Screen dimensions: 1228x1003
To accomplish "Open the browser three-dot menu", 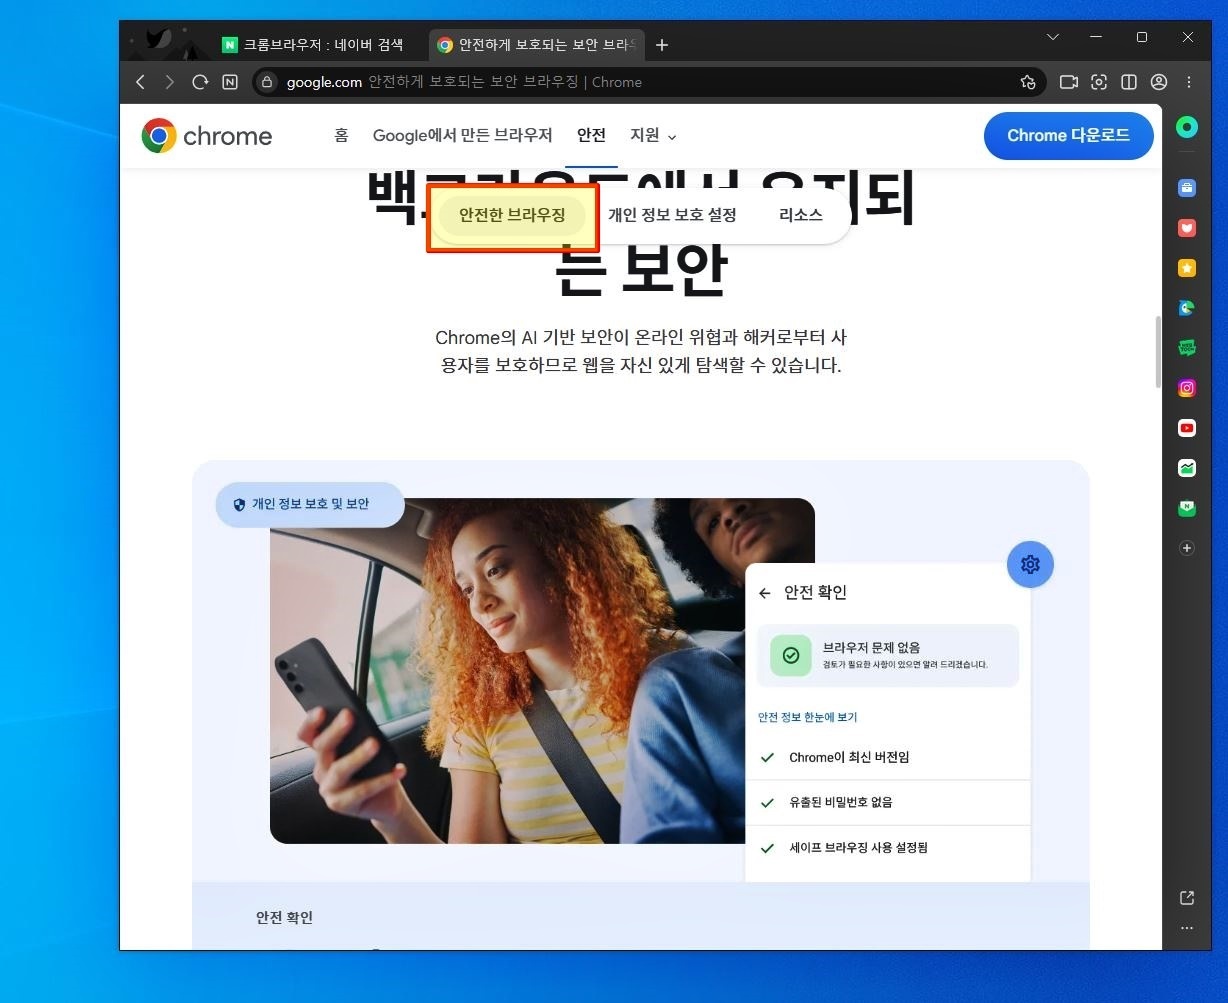I will [1189, 82].
